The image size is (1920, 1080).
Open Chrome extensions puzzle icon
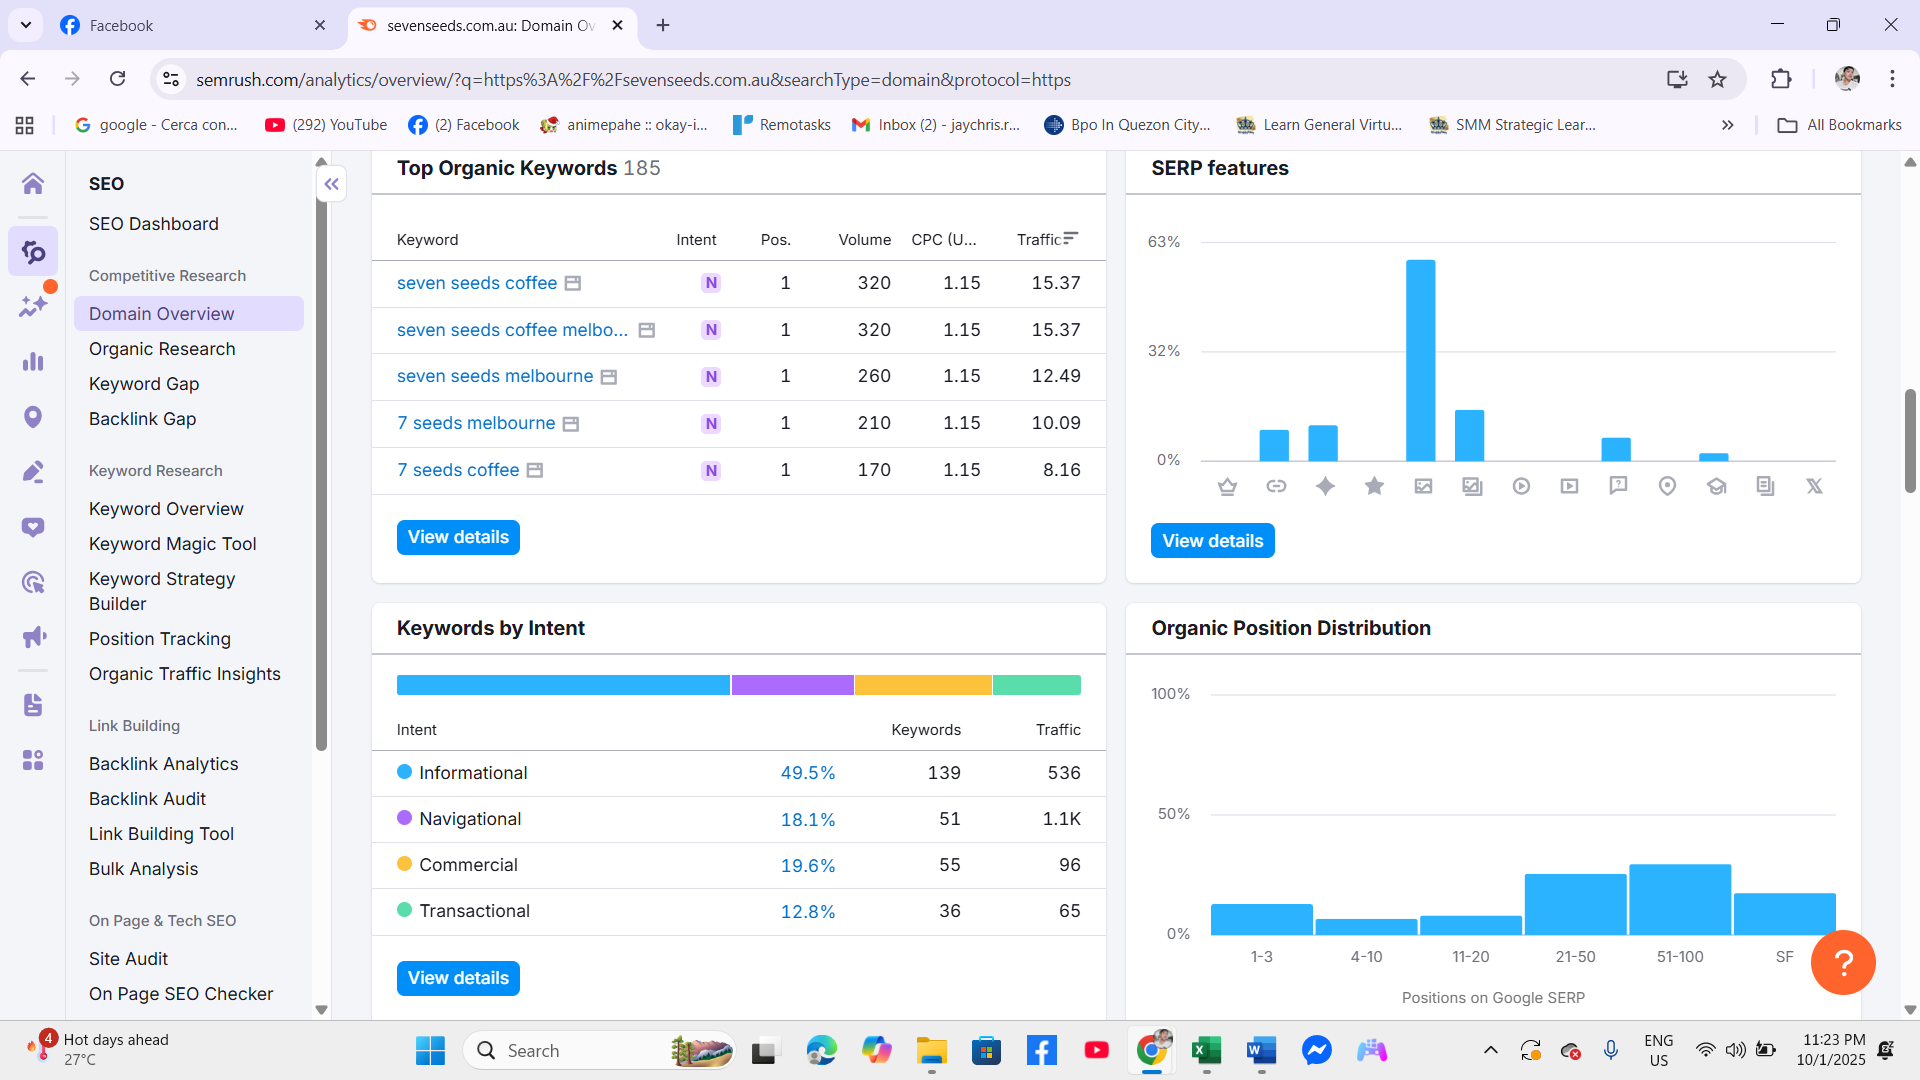pyautogui.click(x=1781, y=79)
